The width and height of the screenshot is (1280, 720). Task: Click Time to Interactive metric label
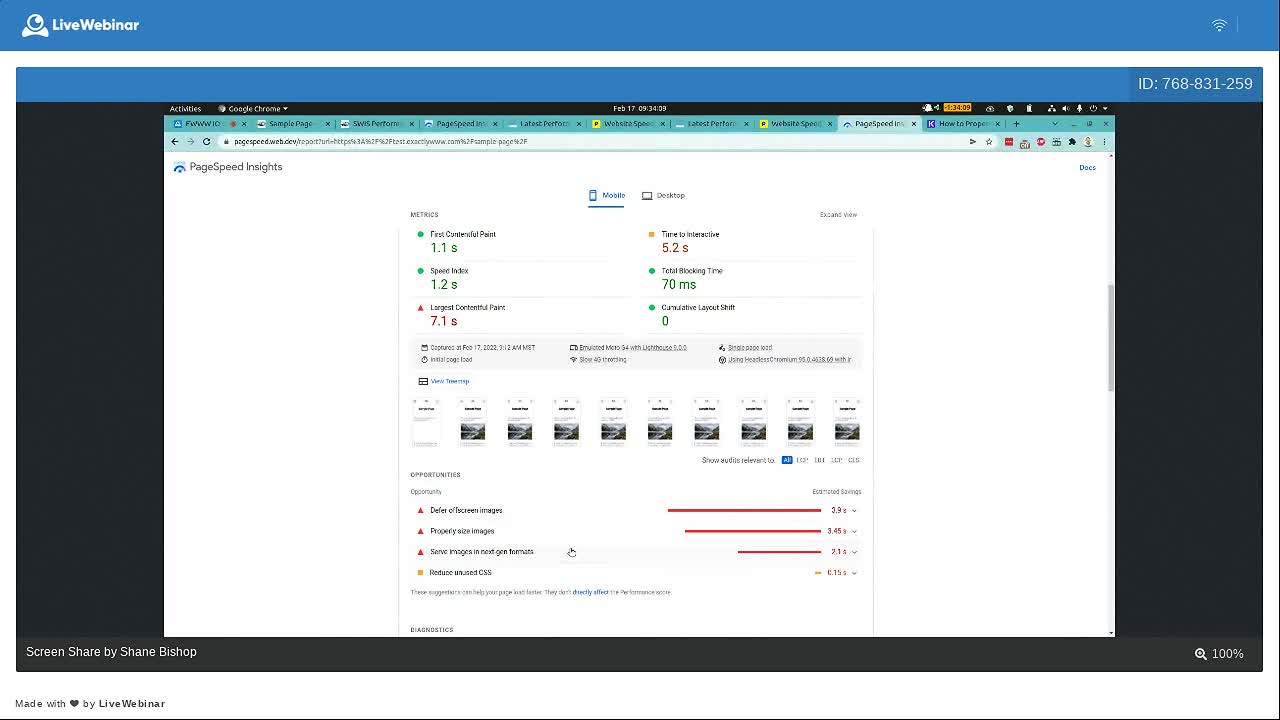pos(690,234)
